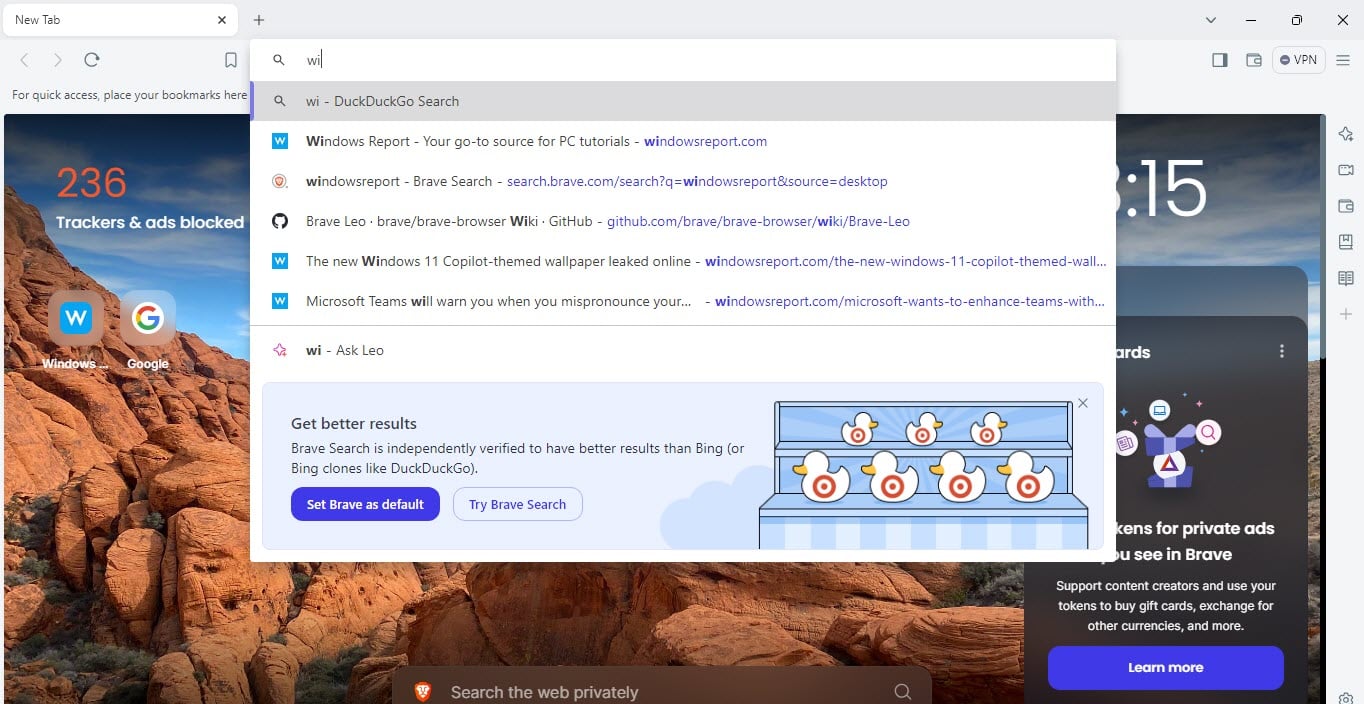Select 'wi - DuckDuckGo Search' suggestion

pyautogui.click(x=683, y=101)
